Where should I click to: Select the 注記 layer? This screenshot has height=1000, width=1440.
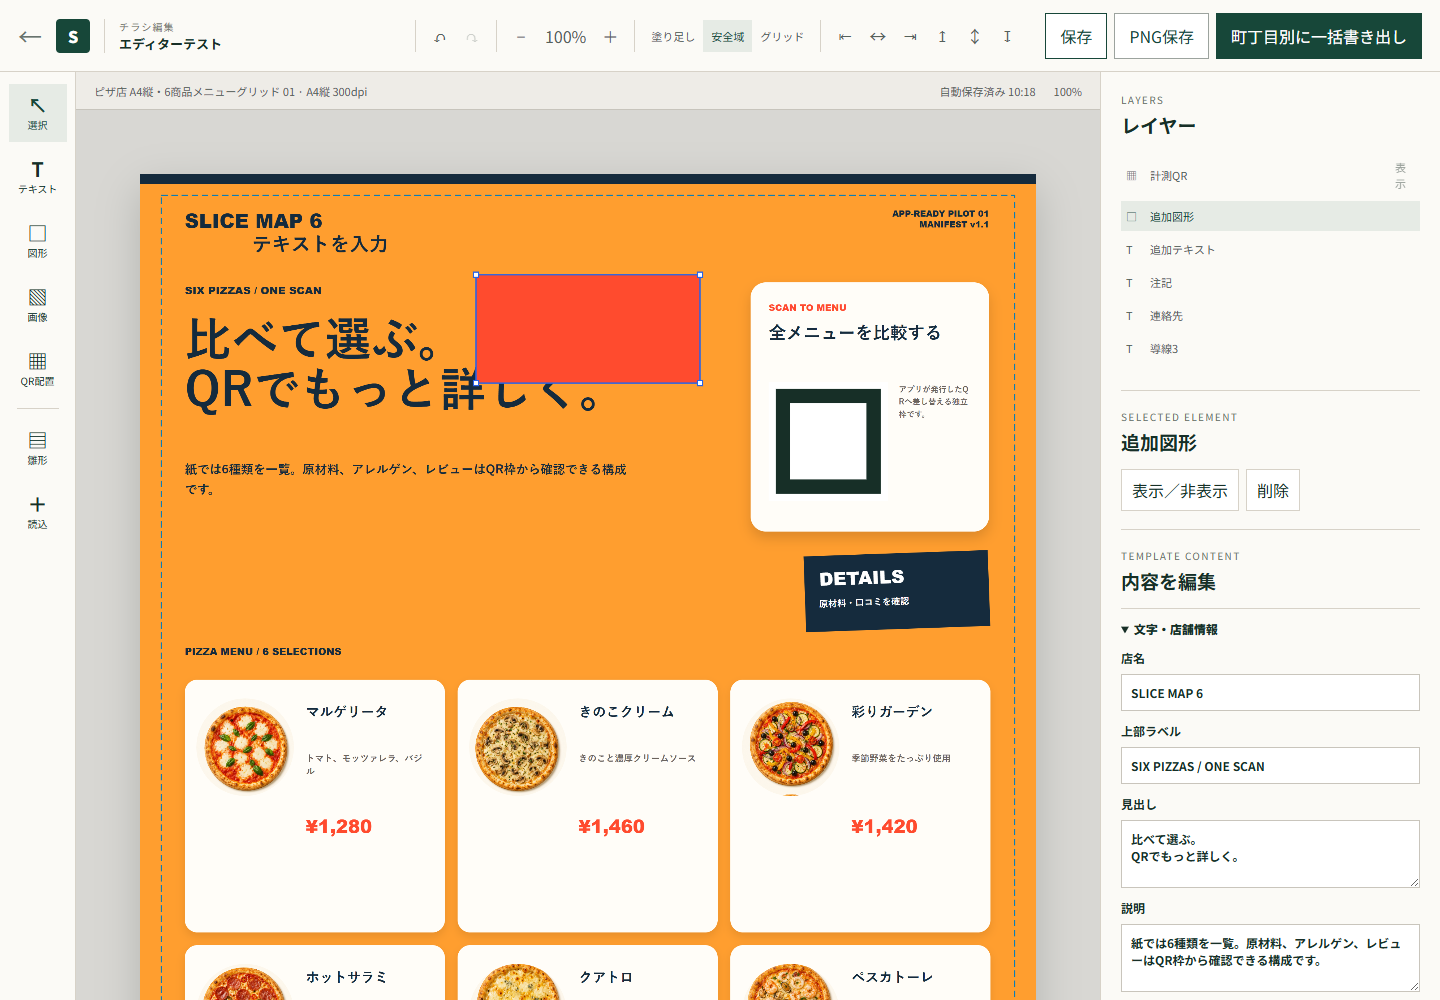(1270, 283)
